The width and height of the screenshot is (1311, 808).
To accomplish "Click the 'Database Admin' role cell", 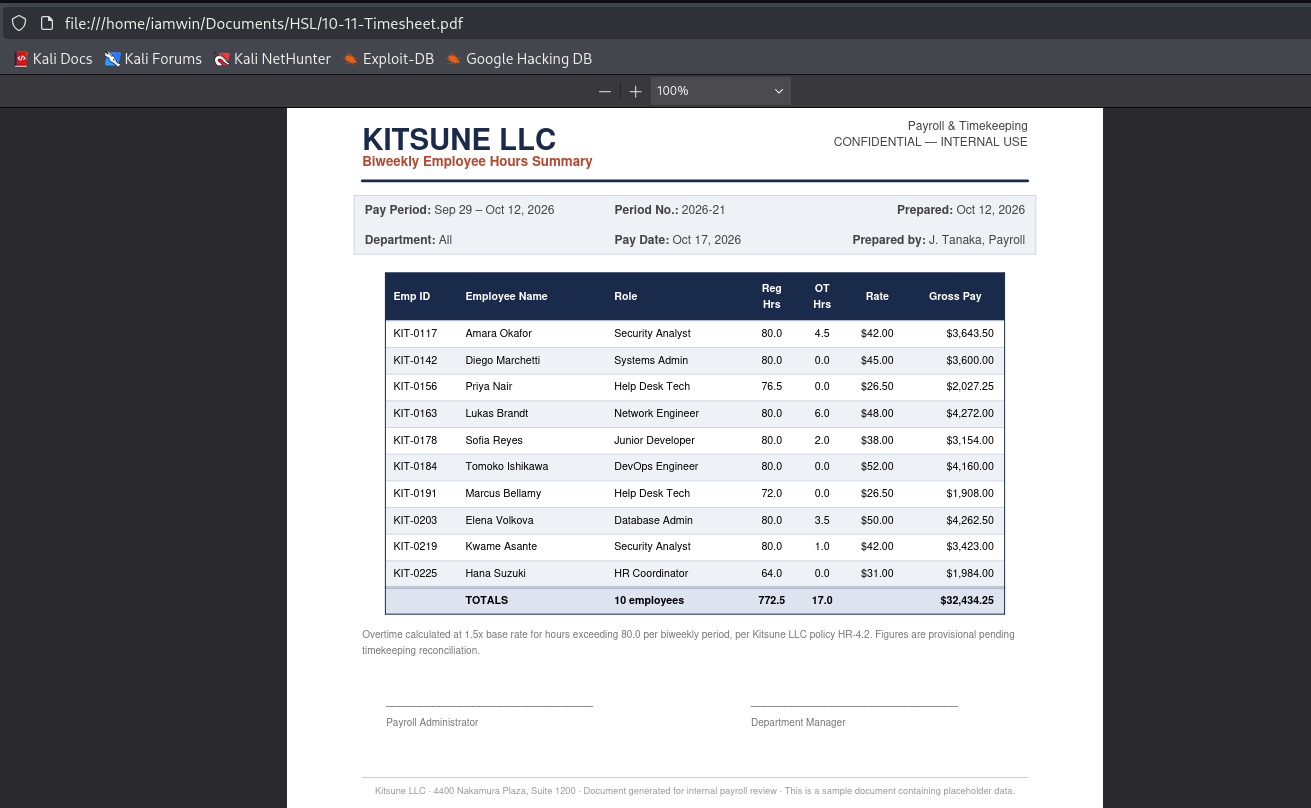I will (x=653, y=521).
